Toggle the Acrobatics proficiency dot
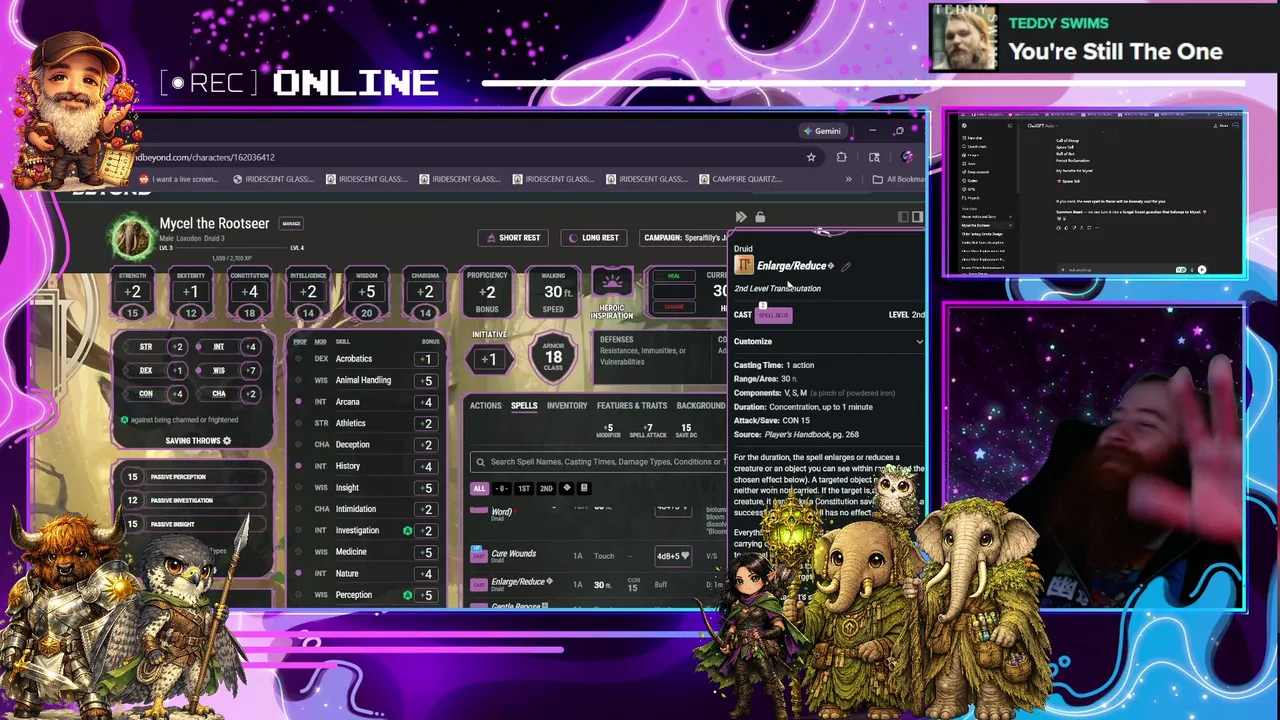This screenshot has height=720, width=1280. pos(298,359)
